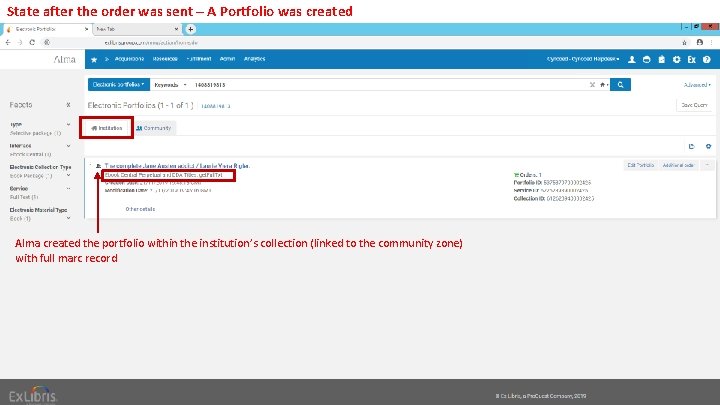Open the Acquisitions menu
The image size is (720, 405).
click(x=129, y=59)
